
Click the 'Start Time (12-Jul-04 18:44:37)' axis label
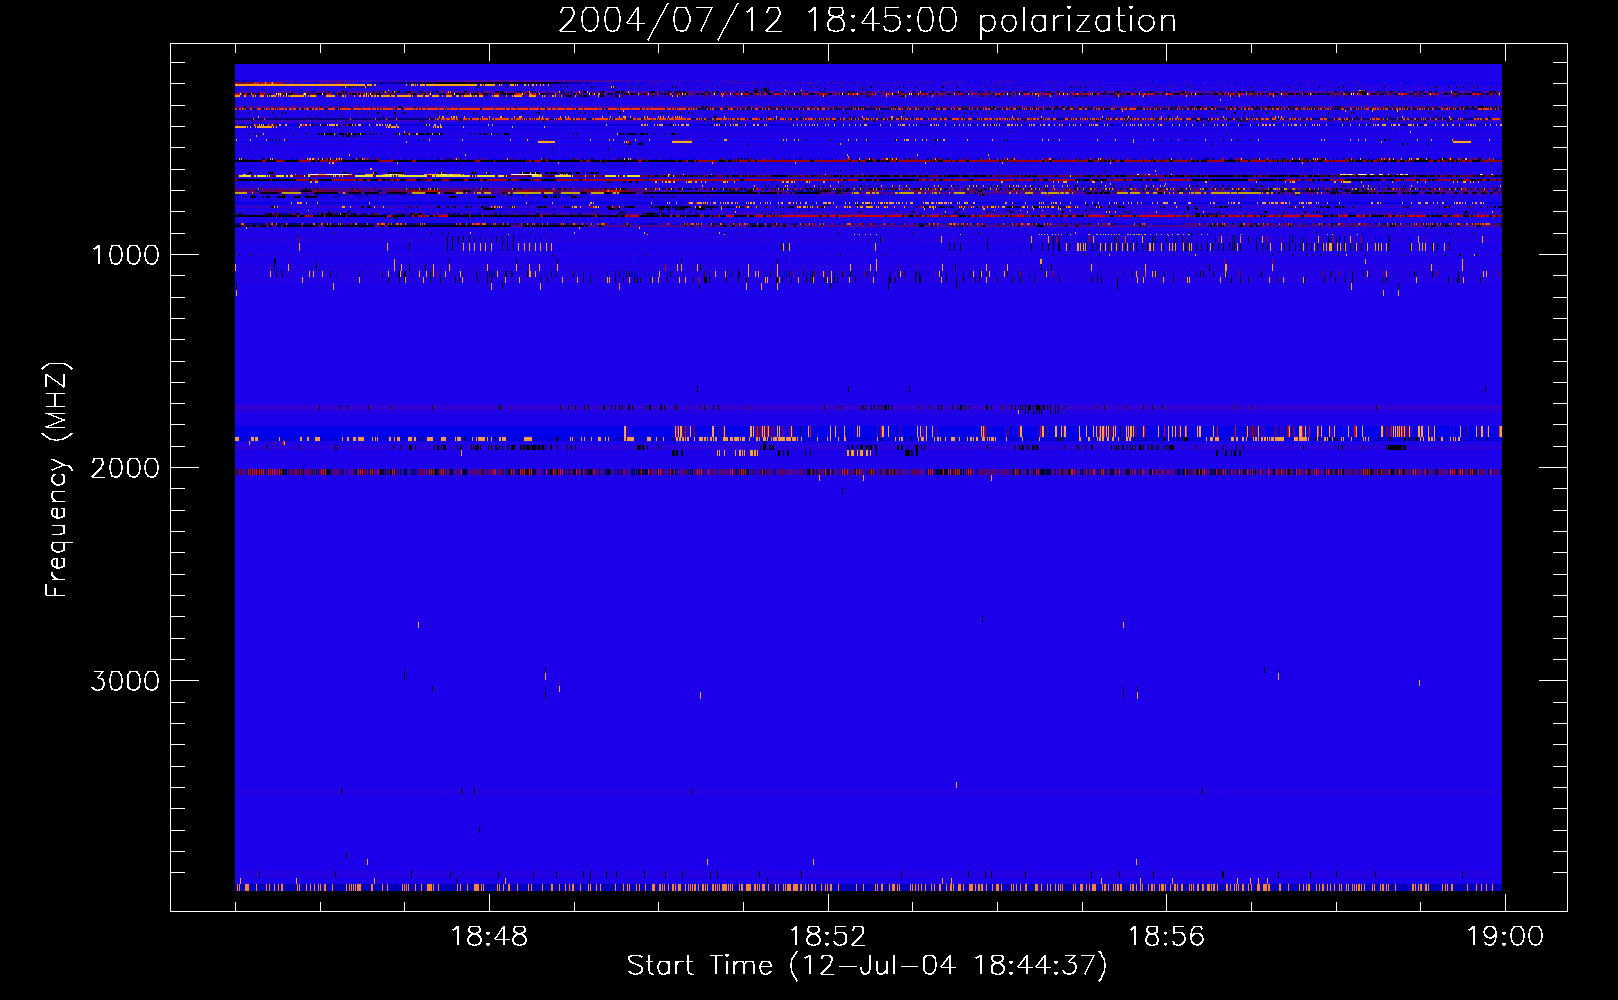(867, 966)
